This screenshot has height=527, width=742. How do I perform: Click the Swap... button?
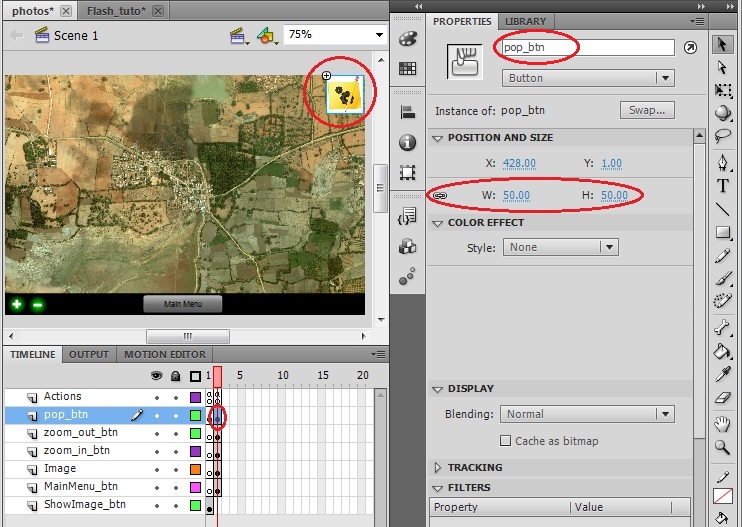pos(647,111)
